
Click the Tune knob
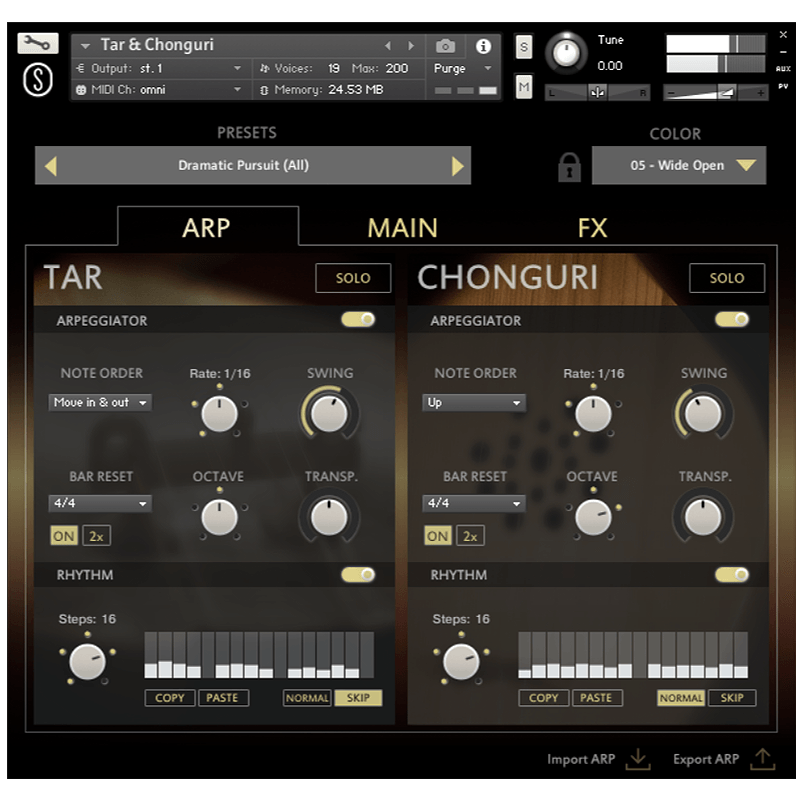tap(566, 53)
